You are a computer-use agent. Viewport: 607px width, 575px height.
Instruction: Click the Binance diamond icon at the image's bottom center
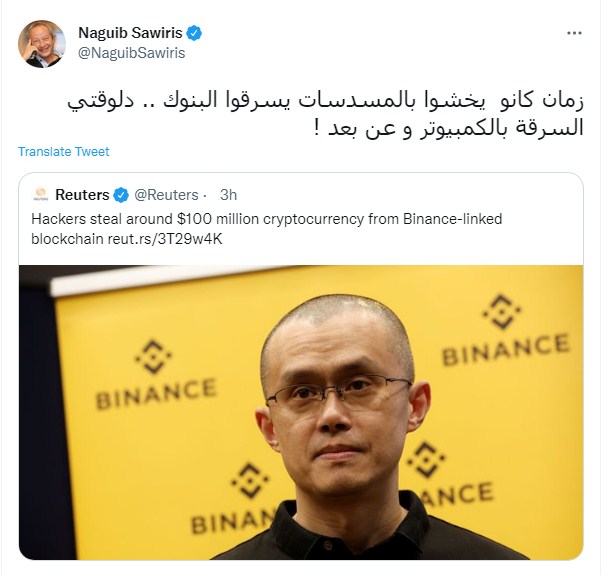click(x=250, y=480)
